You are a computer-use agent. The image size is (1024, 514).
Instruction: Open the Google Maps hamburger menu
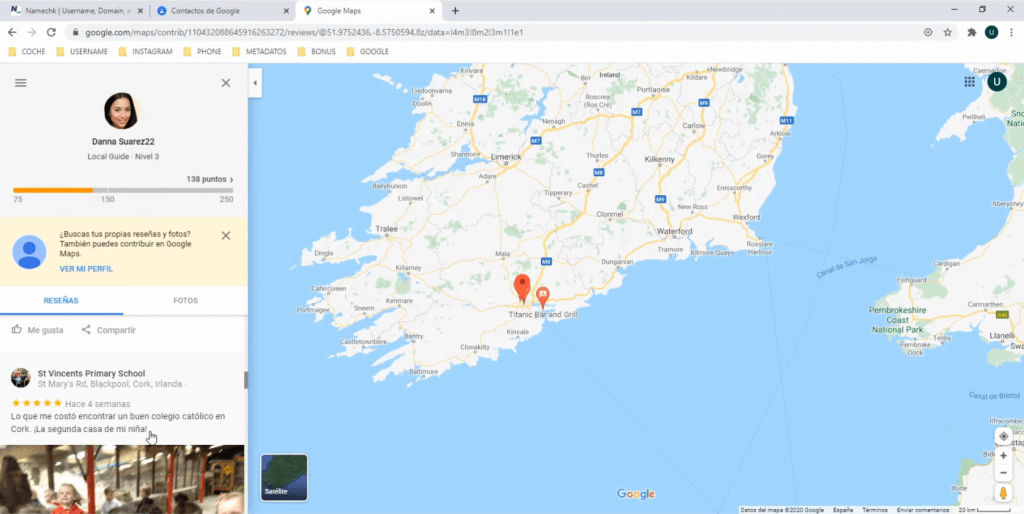21,83
